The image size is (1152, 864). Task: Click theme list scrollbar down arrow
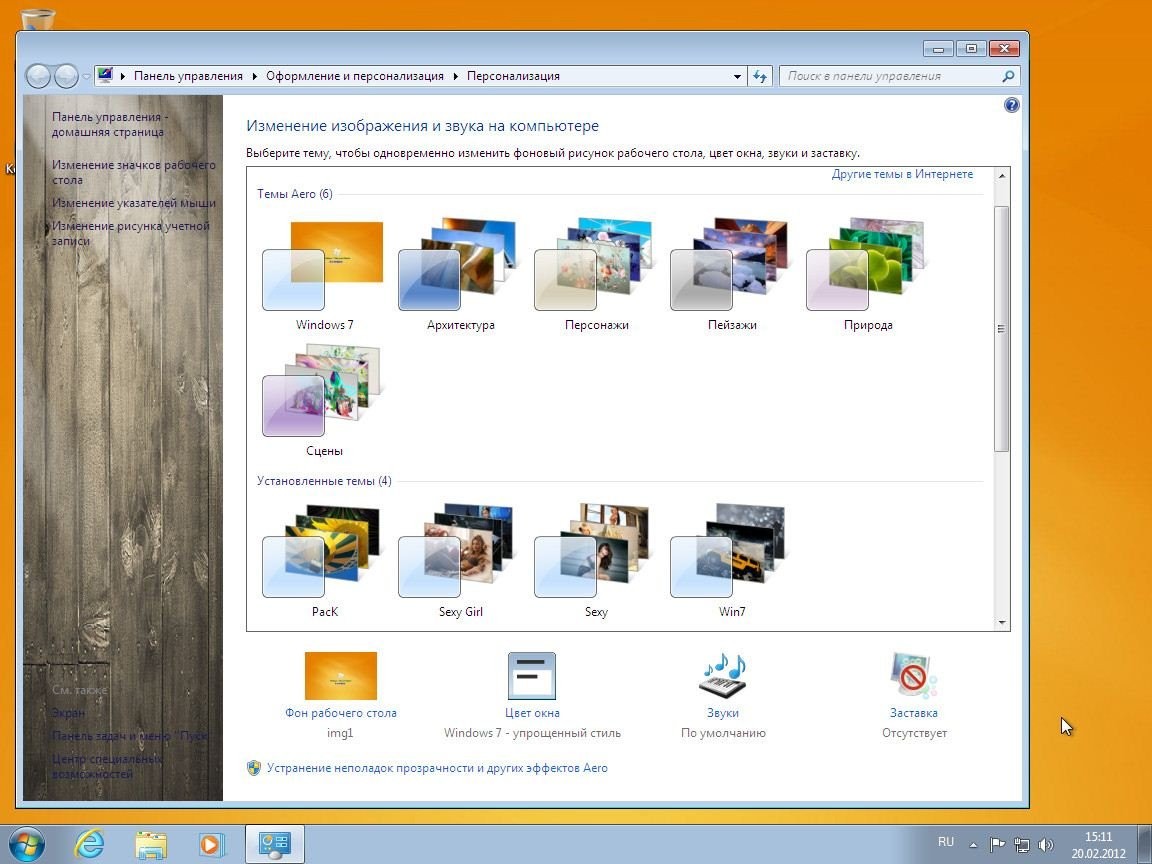(x=1001, y=622)
